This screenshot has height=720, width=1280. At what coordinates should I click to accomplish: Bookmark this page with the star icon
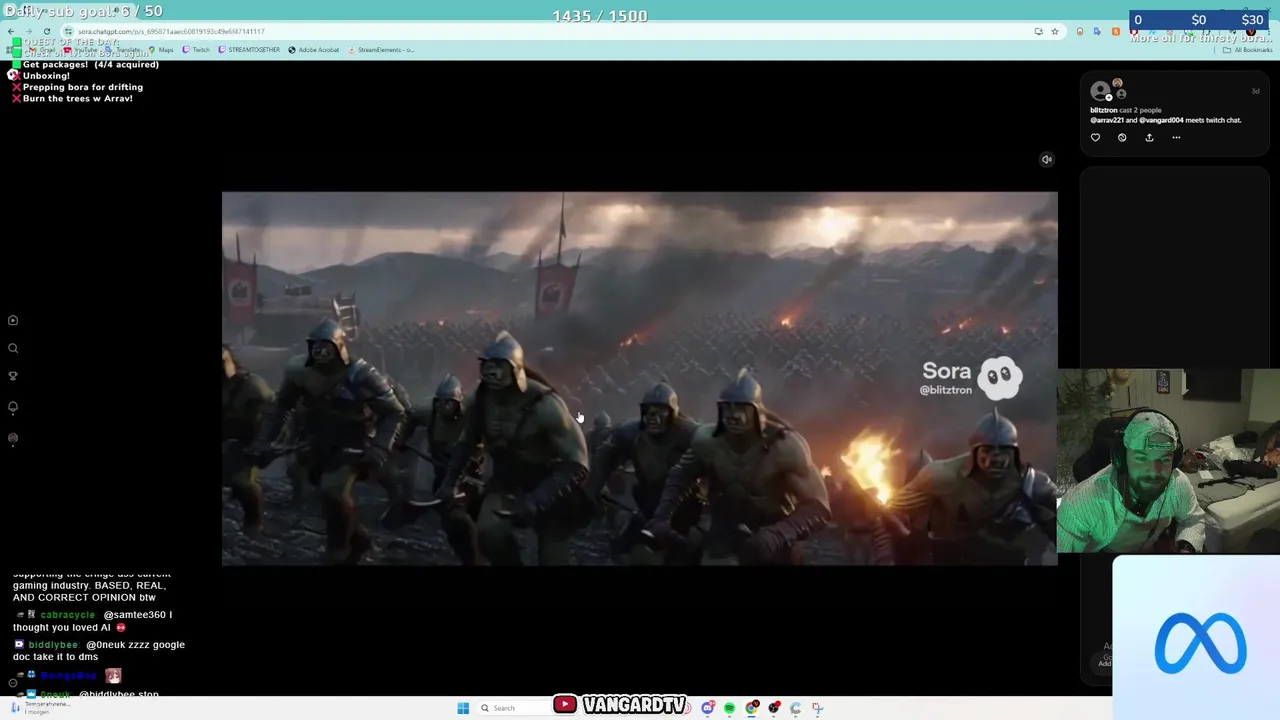click(x=1055, y=32)
